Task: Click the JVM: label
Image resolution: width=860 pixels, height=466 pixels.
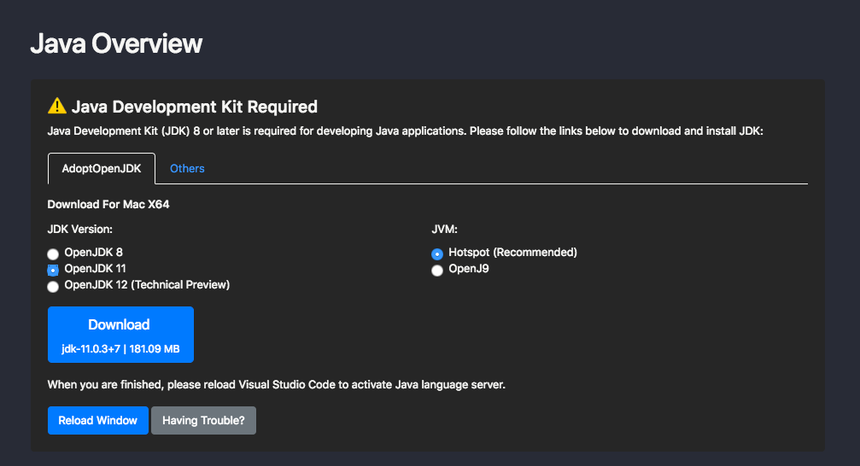Action: pyautogui.click(x=445, y=229)
